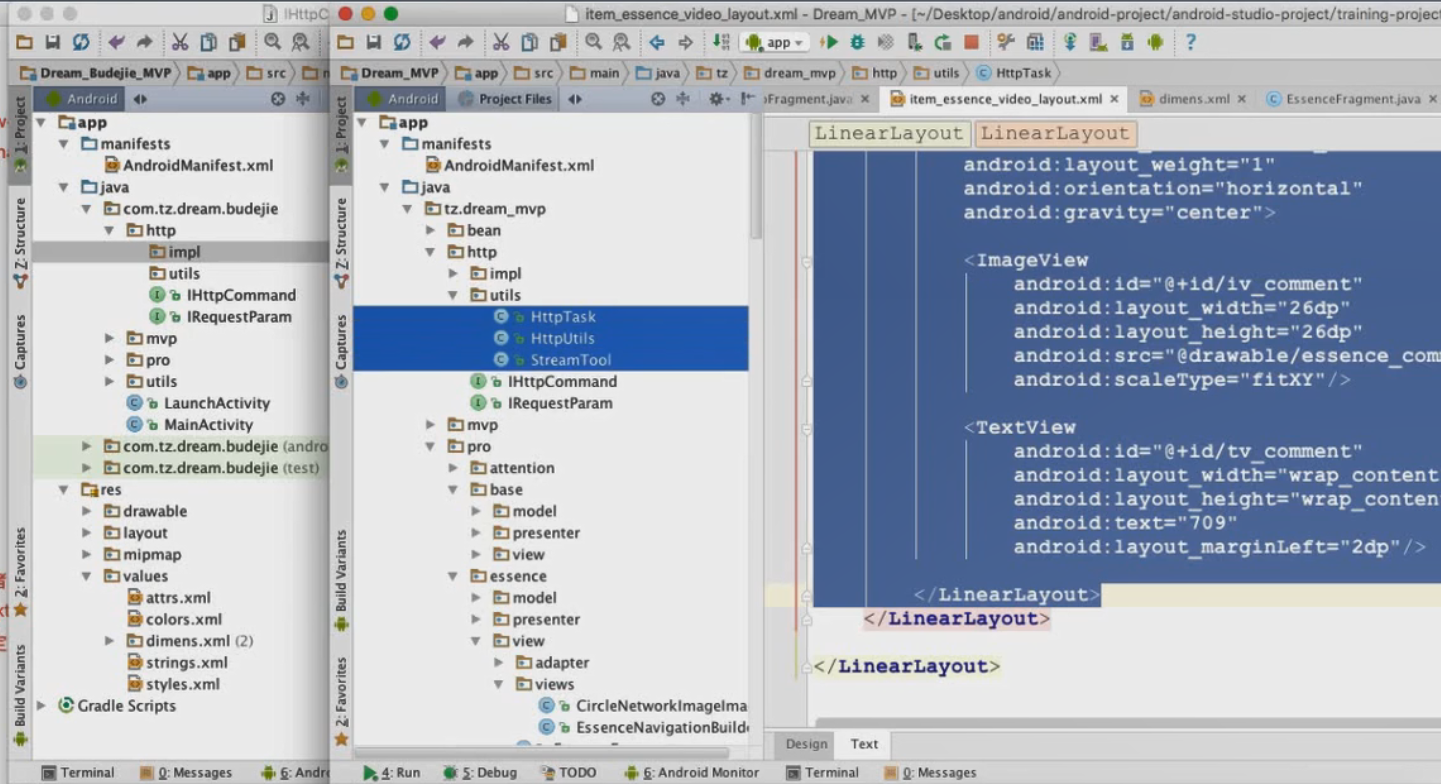
Task: Toggle Structure tool window in Dream_Budejie_MVP window
Action: pyautogui.click(x=20, y=243)
